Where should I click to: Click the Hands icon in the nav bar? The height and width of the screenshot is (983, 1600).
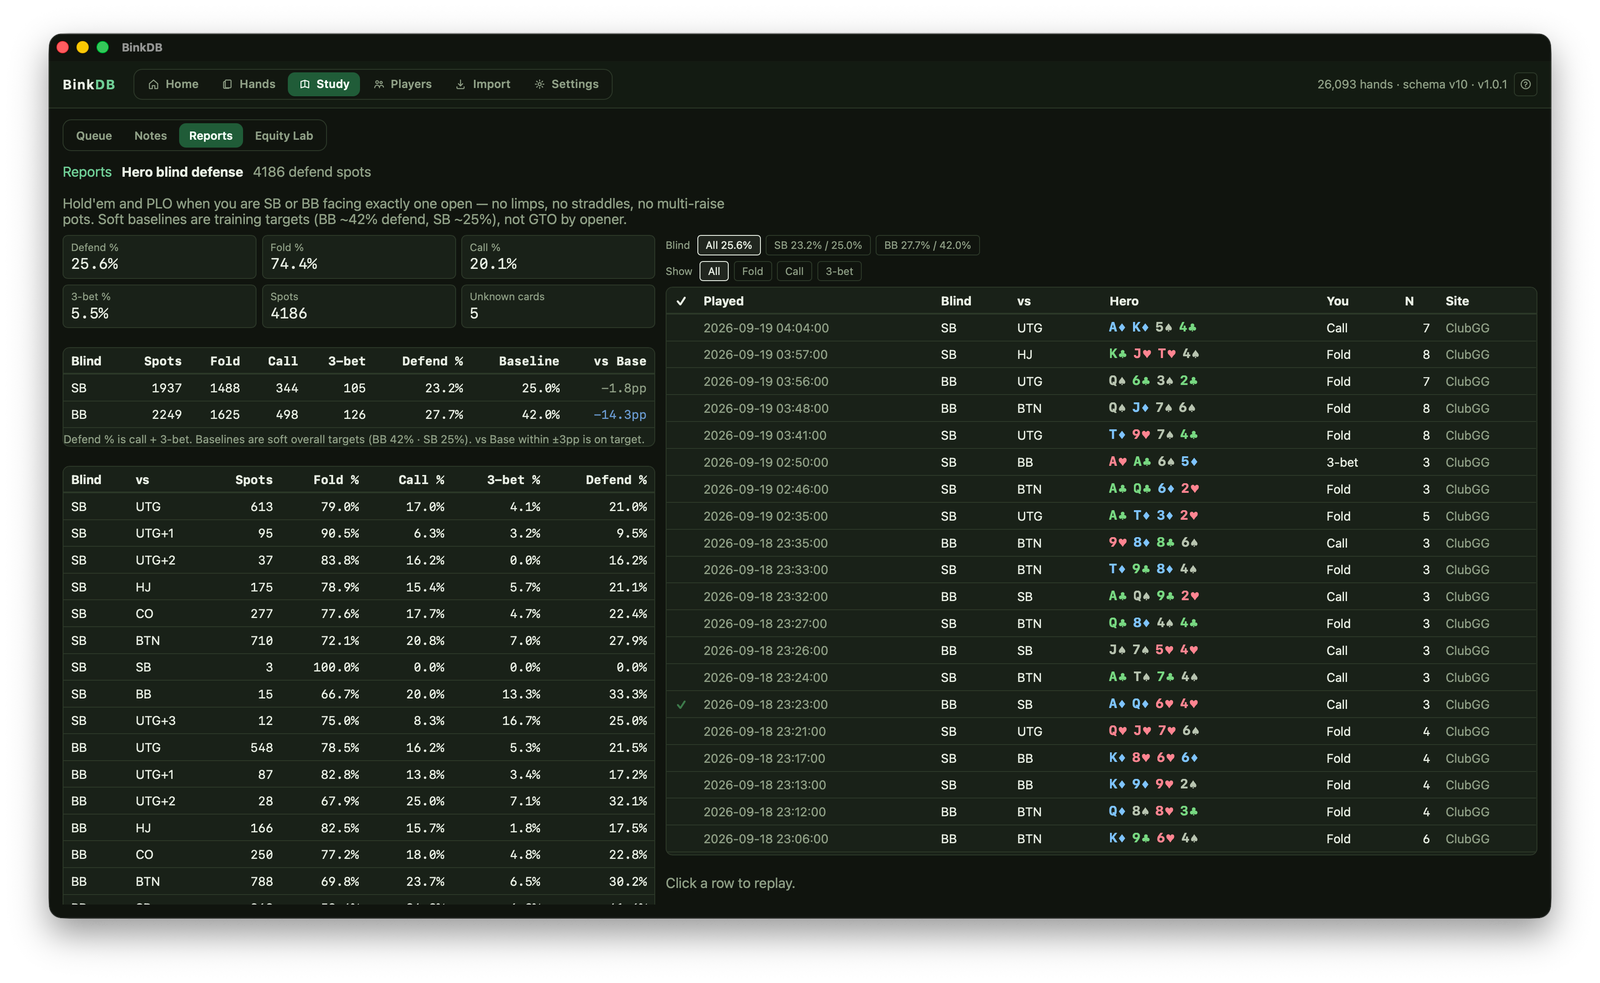[227, 85]
